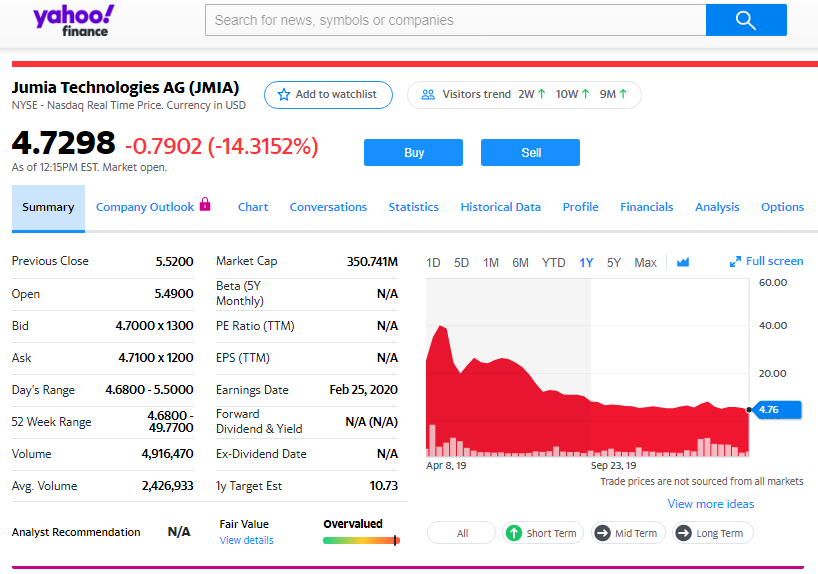Image resolution: width=818 pixels, height=574 pixels.
Task: Set chart range to Max
Action: (645, 262)
